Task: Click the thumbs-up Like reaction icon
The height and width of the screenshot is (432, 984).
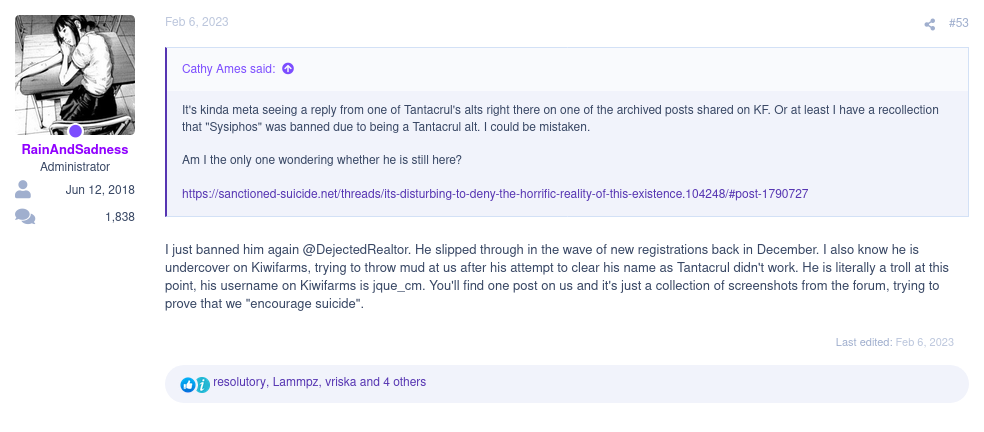Action: pos(188,384)
